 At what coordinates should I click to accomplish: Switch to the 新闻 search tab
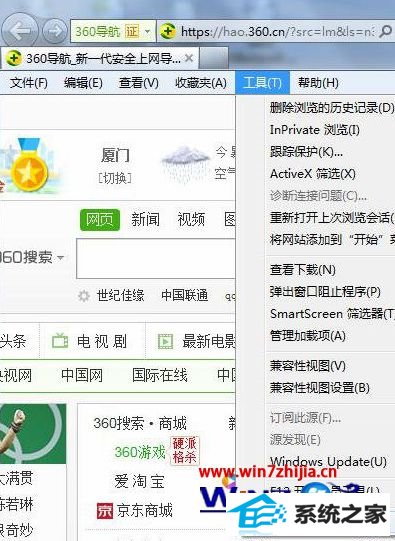[x=145, y=220]
